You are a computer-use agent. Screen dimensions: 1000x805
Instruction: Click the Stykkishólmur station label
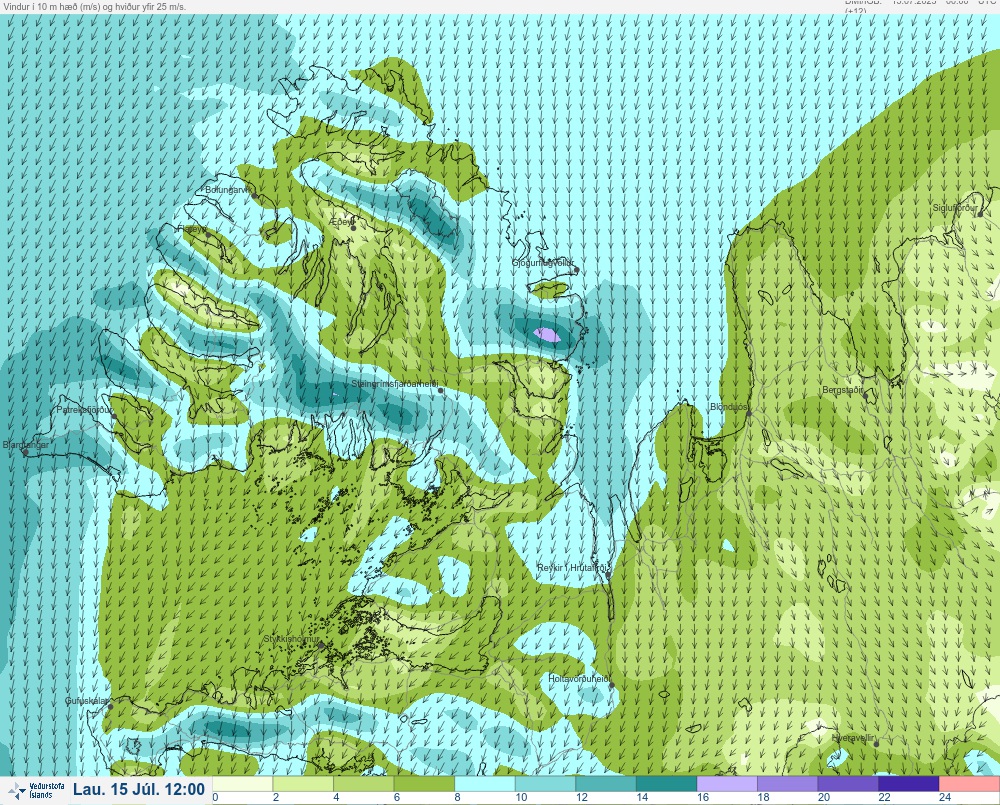[291, 639]
